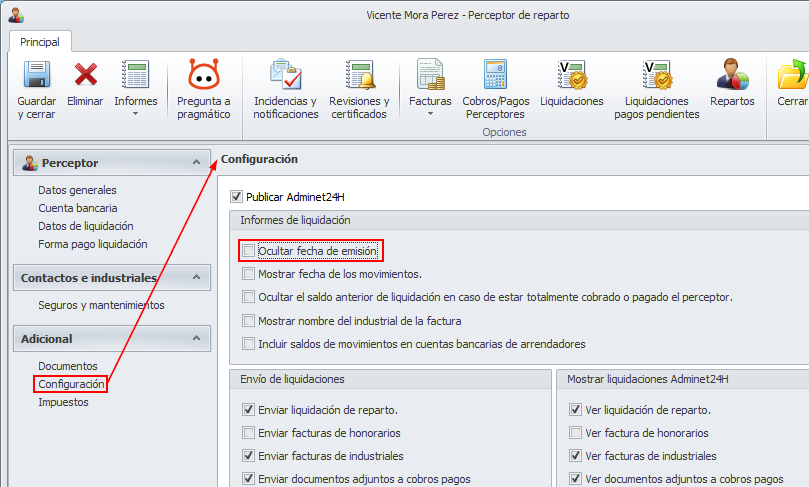Viewport: 809px width, 487px height.
Task: Enable Mostrar fecha de los movimientos
Action: 249,274
